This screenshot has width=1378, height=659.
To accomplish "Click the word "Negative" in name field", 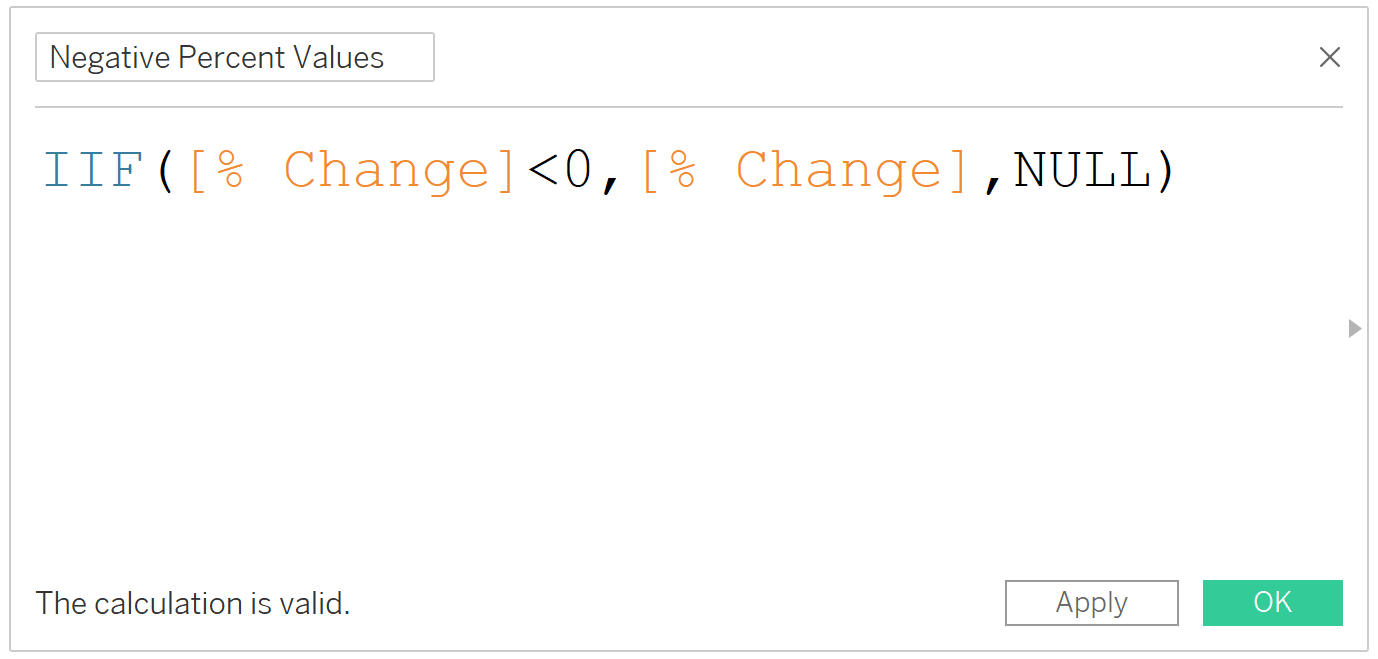I will (110, 58).
